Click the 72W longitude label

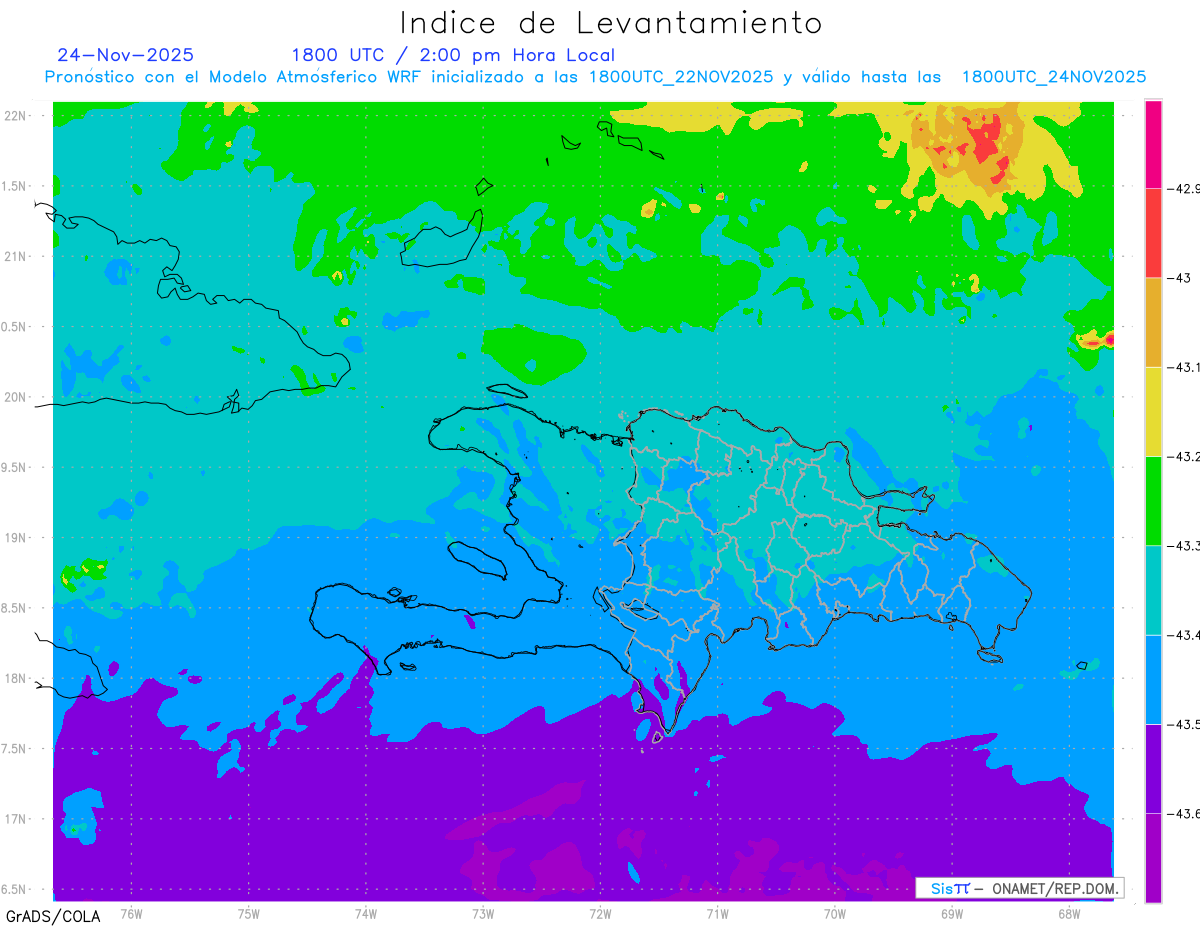[600, 913]
